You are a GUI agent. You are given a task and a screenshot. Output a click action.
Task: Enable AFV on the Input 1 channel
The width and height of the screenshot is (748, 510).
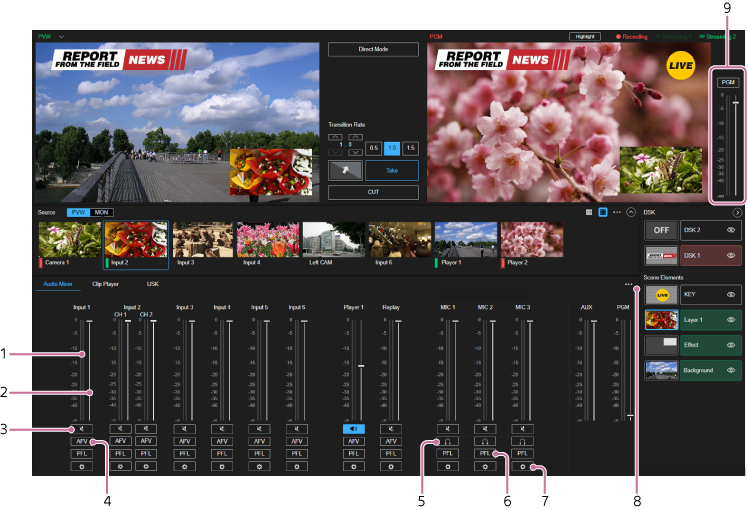click(x=81, y=441)
